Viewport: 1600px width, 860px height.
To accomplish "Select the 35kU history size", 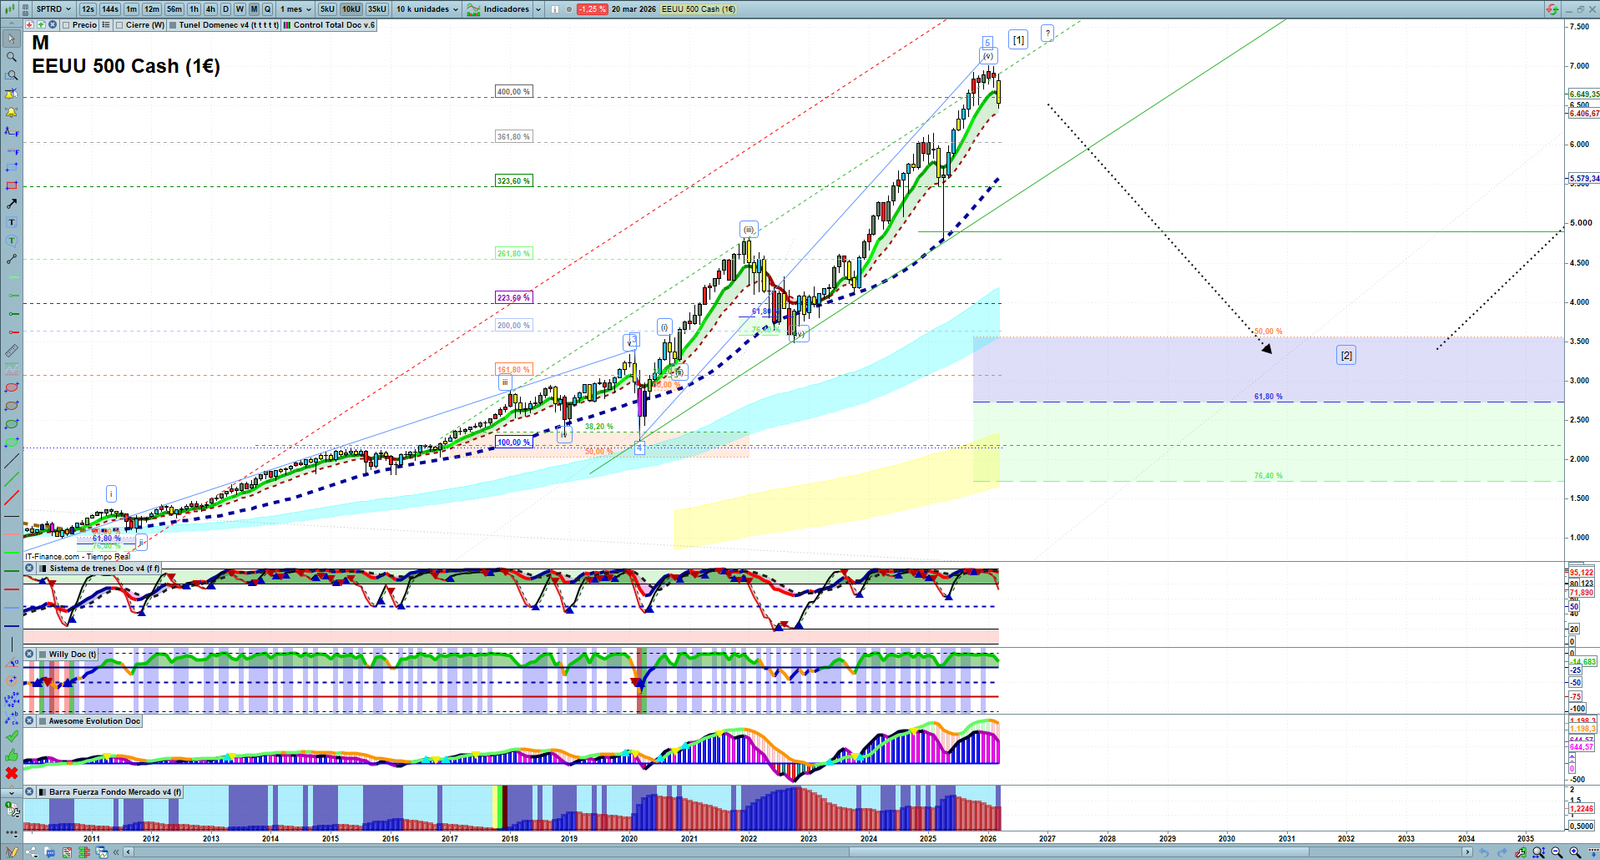I will 377,9.
